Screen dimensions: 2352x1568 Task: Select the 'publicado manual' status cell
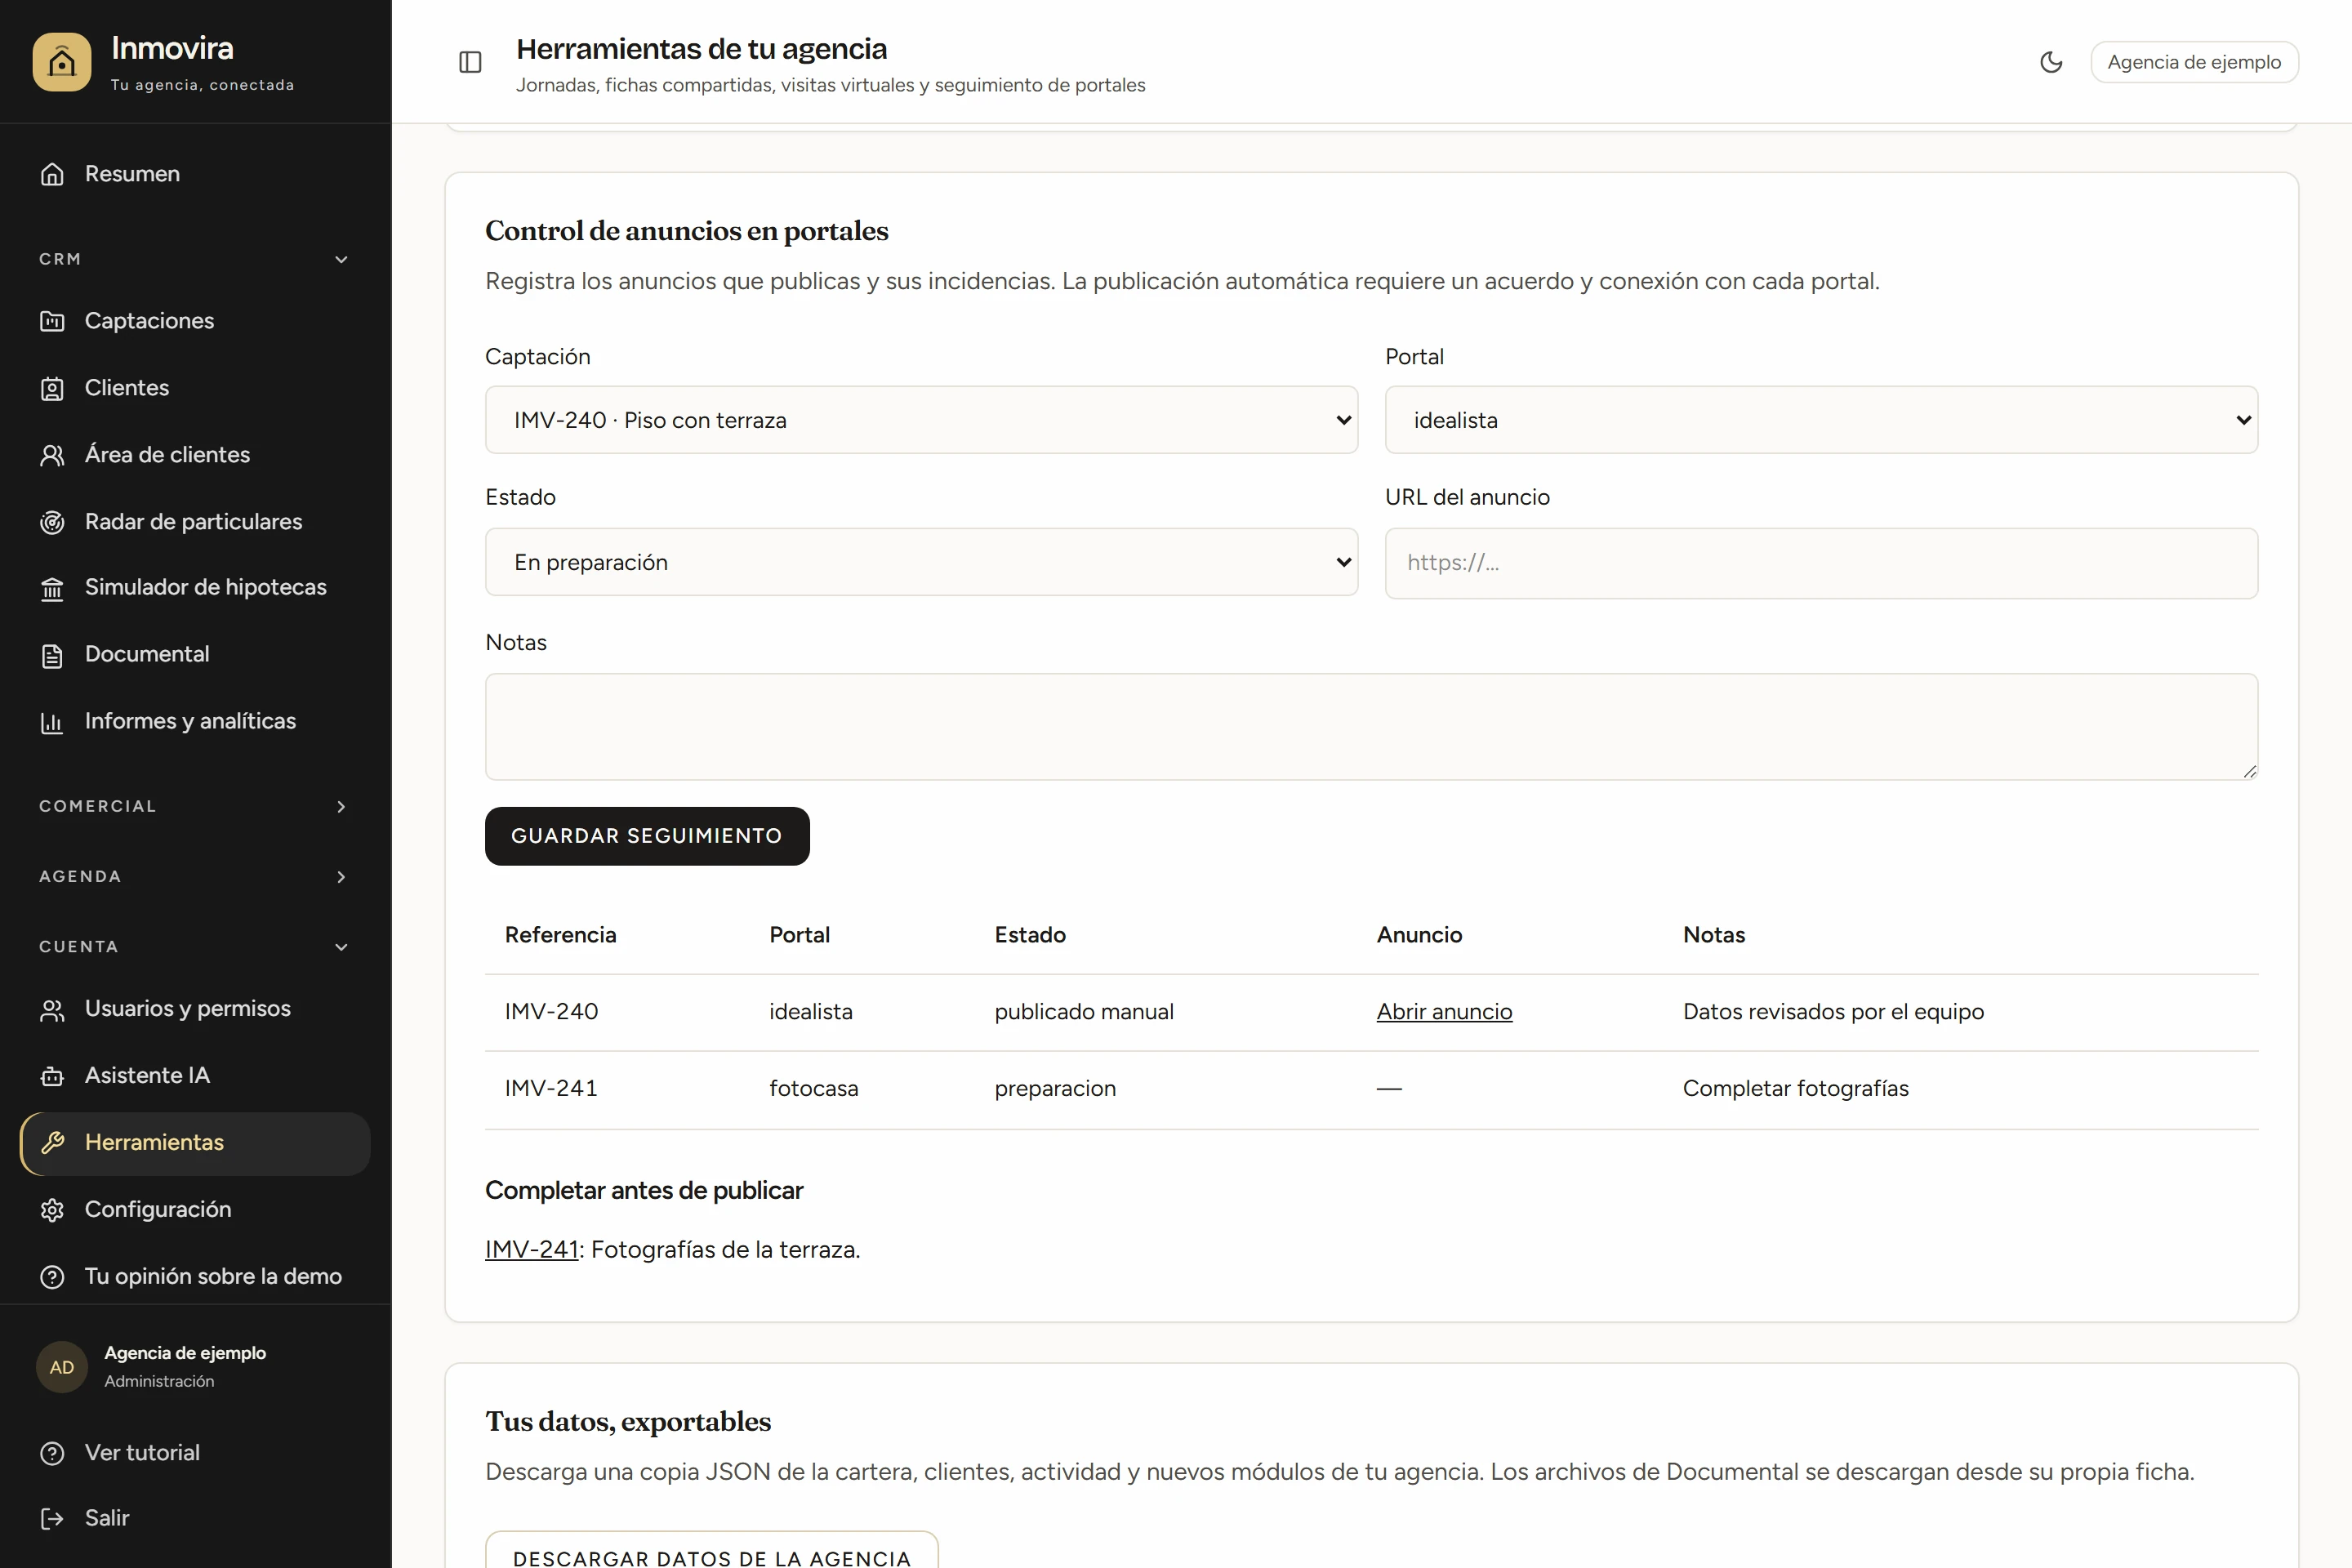[1084, 1012]
